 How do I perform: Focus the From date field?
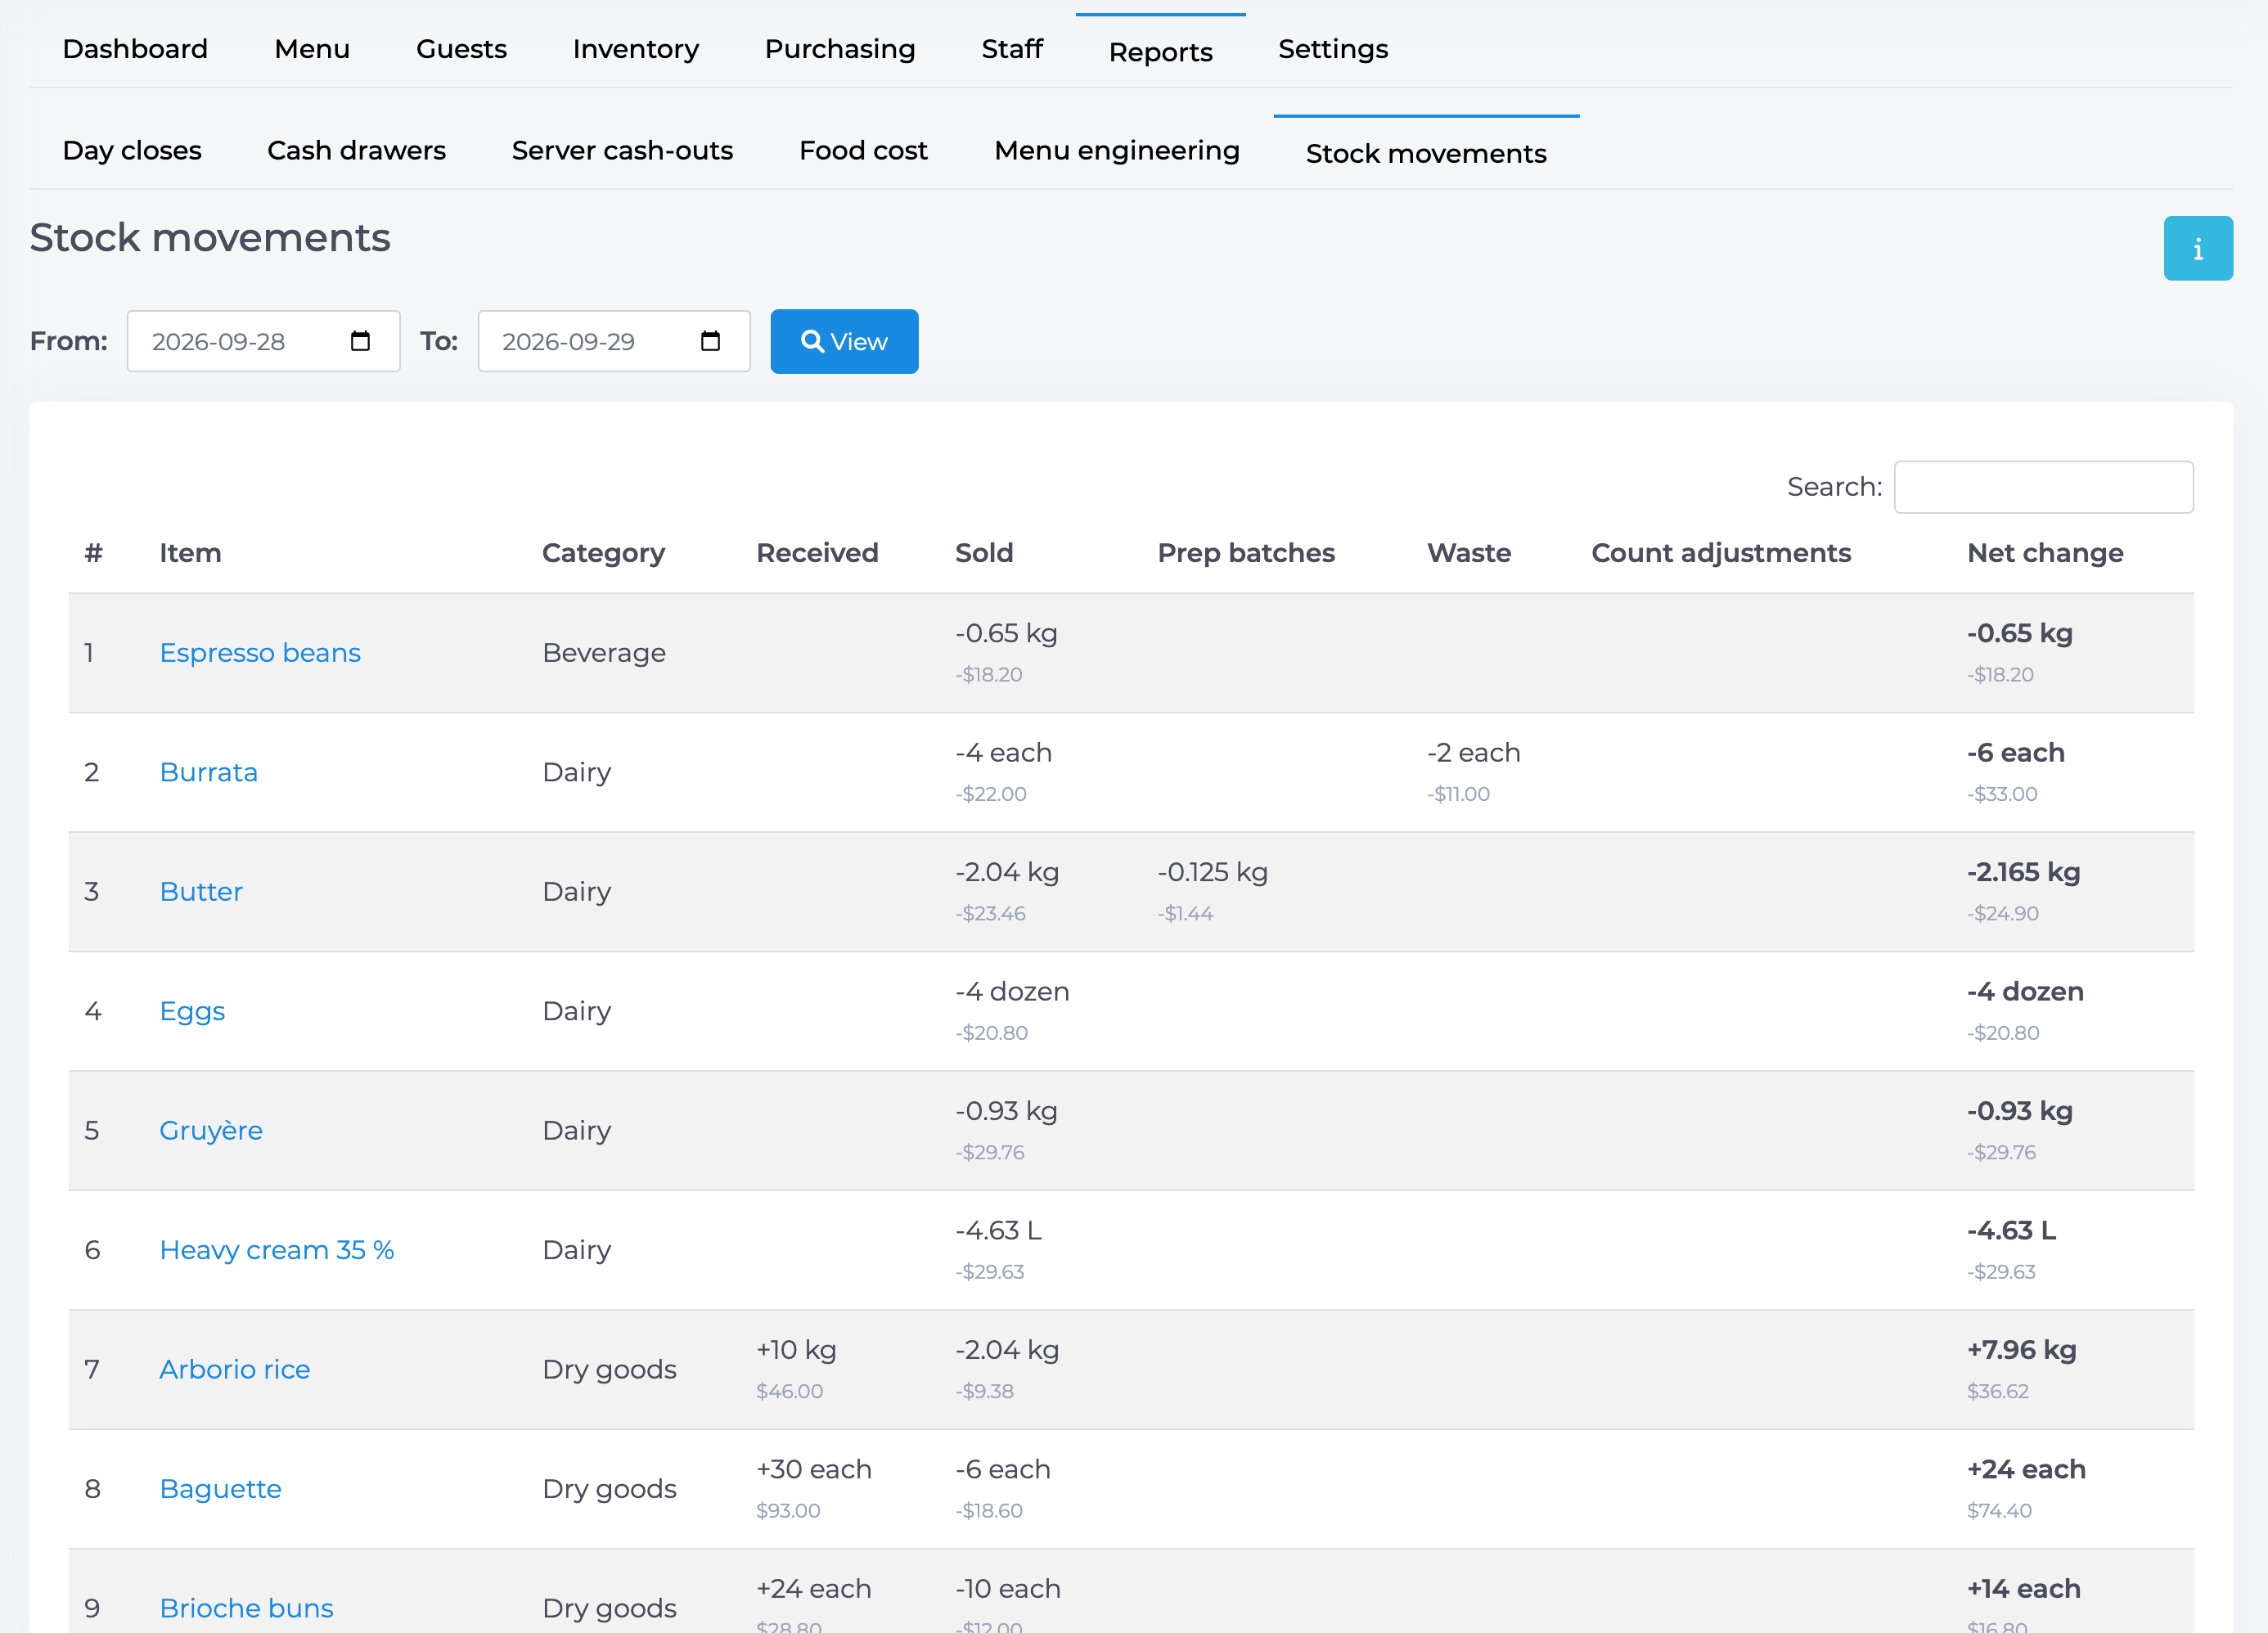click(263, 341)
